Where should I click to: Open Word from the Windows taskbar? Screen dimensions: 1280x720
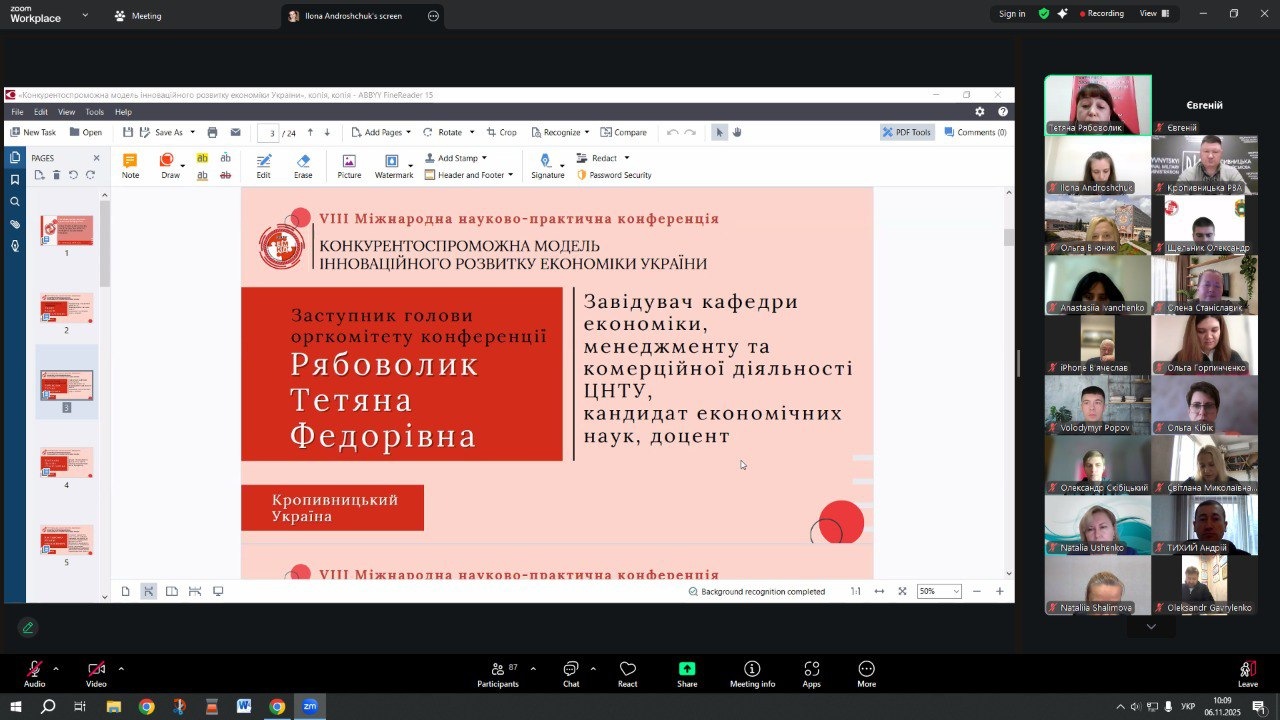tap(244, 707)
